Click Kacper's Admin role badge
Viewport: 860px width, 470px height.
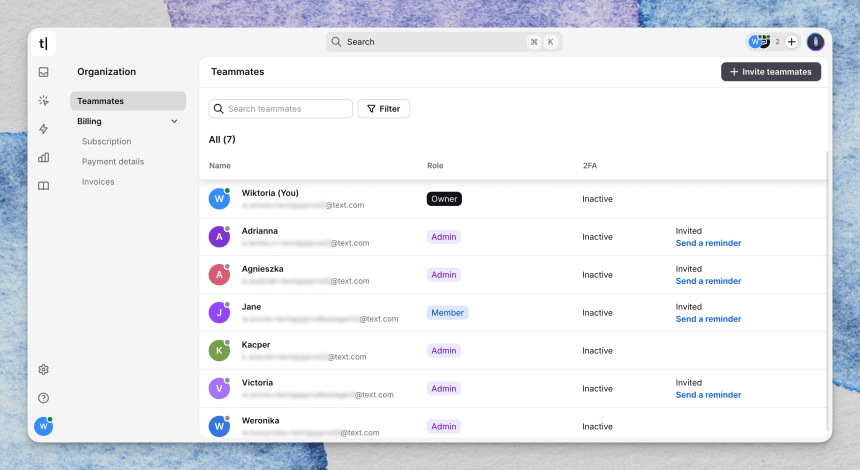point(444,350)
